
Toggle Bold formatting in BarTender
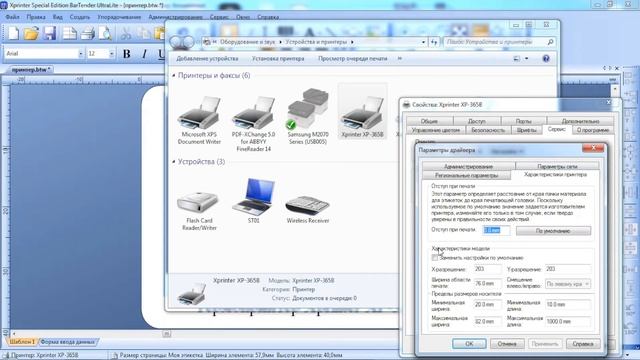(127, 53)
